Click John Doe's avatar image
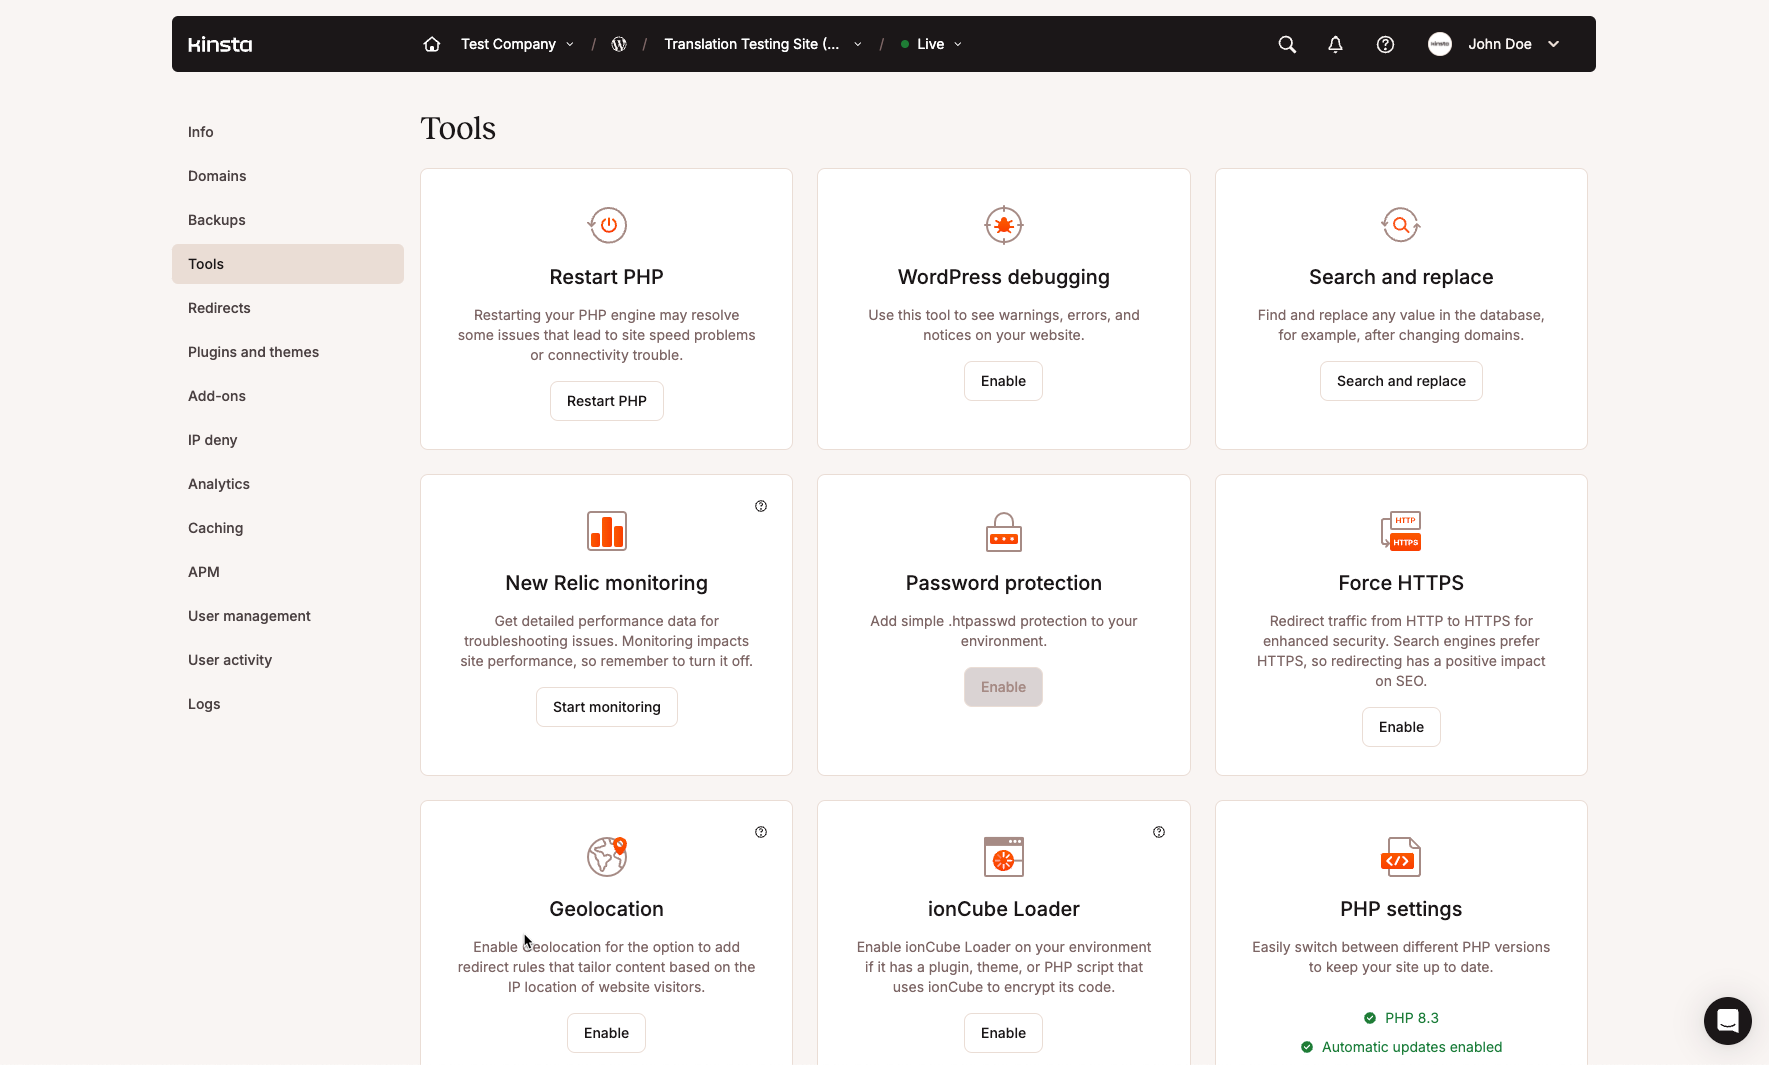Viewport: 1769px width, 1065px height. (1440, 44)
